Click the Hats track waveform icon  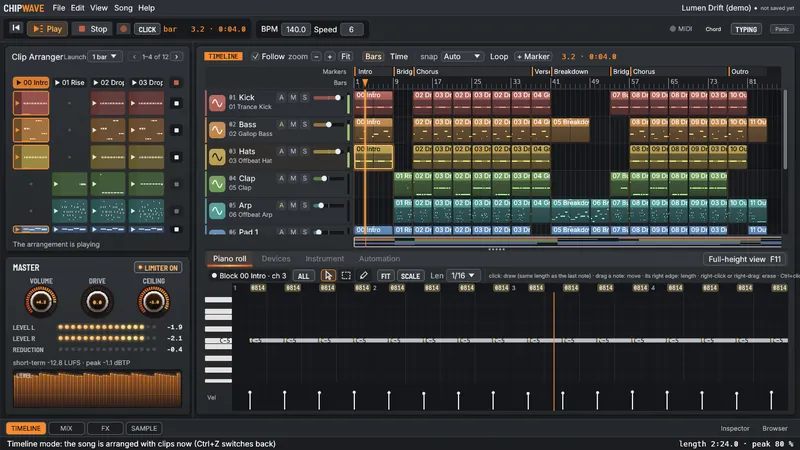217,157
